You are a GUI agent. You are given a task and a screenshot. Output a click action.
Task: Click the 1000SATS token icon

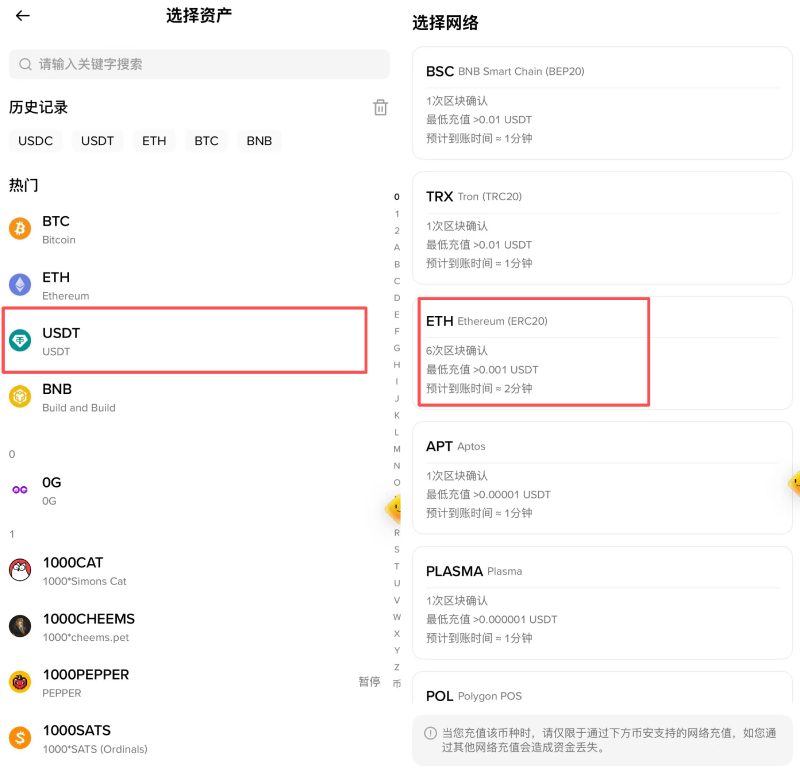[20, 738]
